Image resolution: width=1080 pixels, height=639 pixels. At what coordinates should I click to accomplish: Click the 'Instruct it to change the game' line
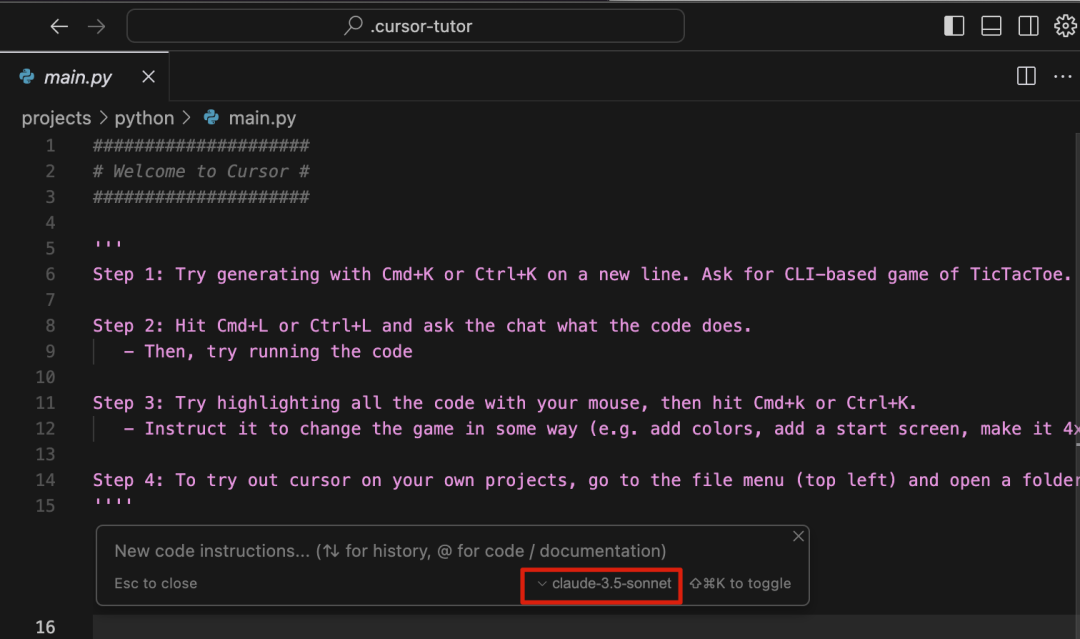pyautogui.click(x=601, y=428)
